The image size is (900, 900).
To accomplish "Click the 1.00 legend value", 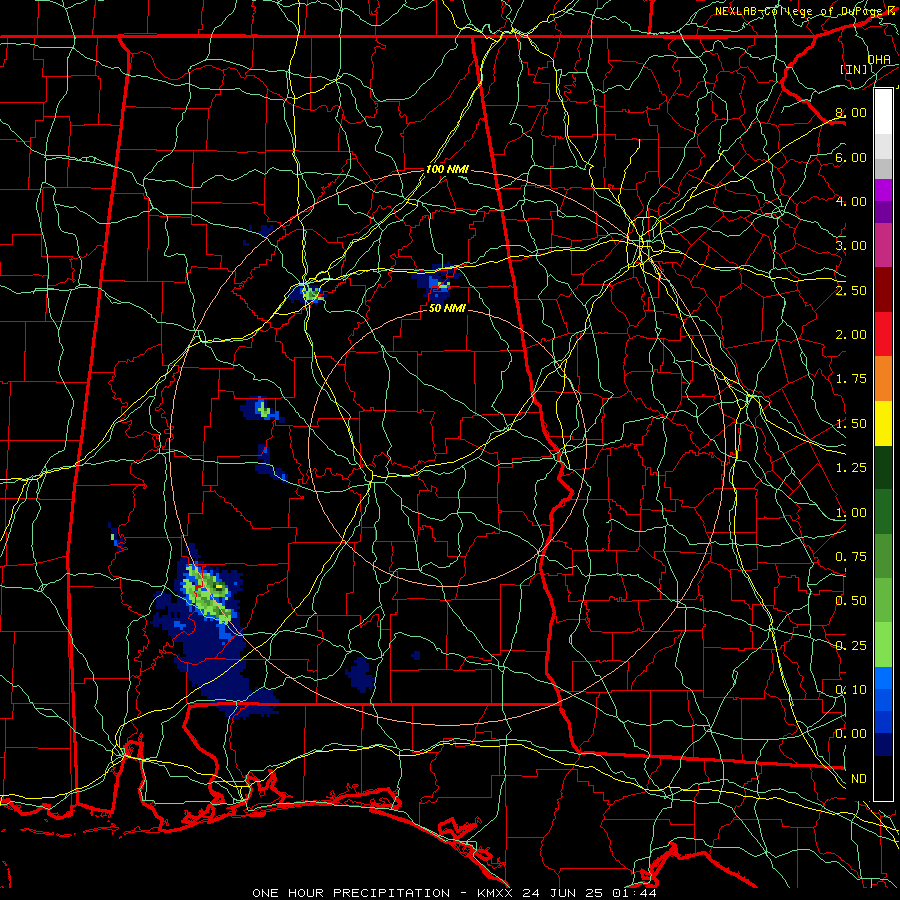I will point(851,513).
